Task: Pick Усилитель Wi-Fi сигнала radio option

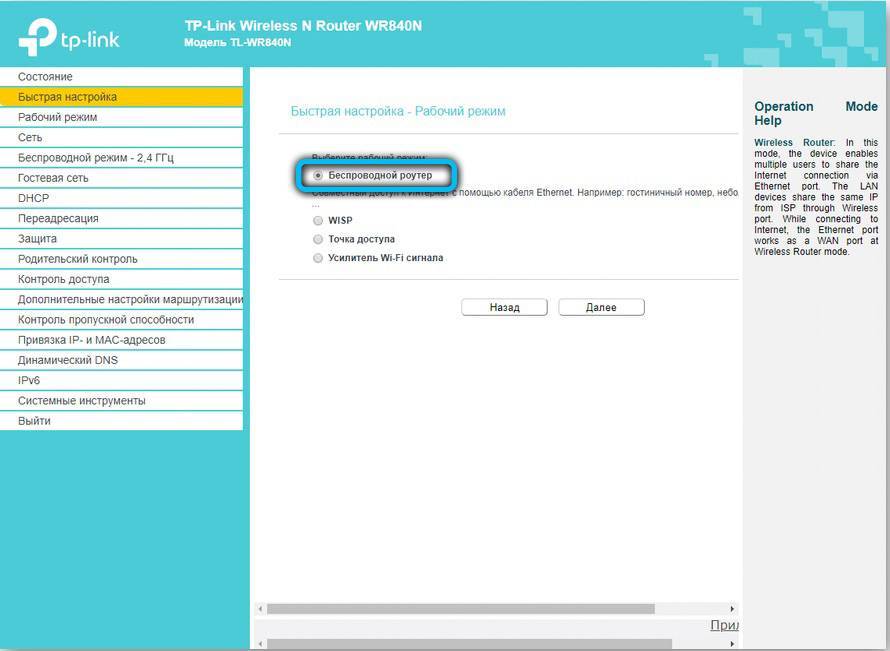Action: pyautogui.click(x=318, y=258)
